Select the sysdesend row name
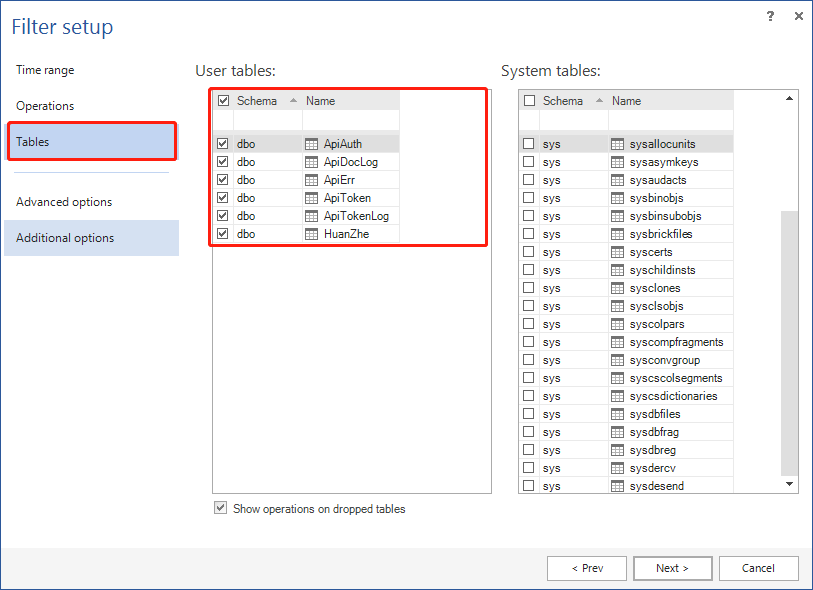 (x=657, y=486)
